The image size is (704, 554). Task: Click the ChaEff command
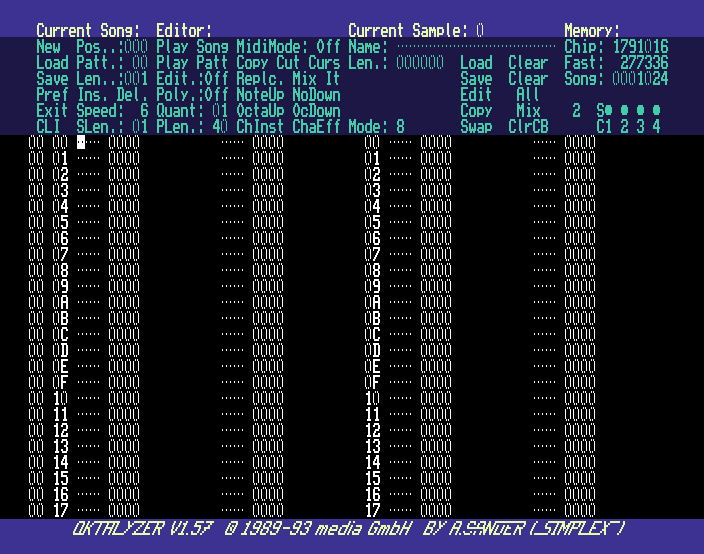click(x=316, y=127)
